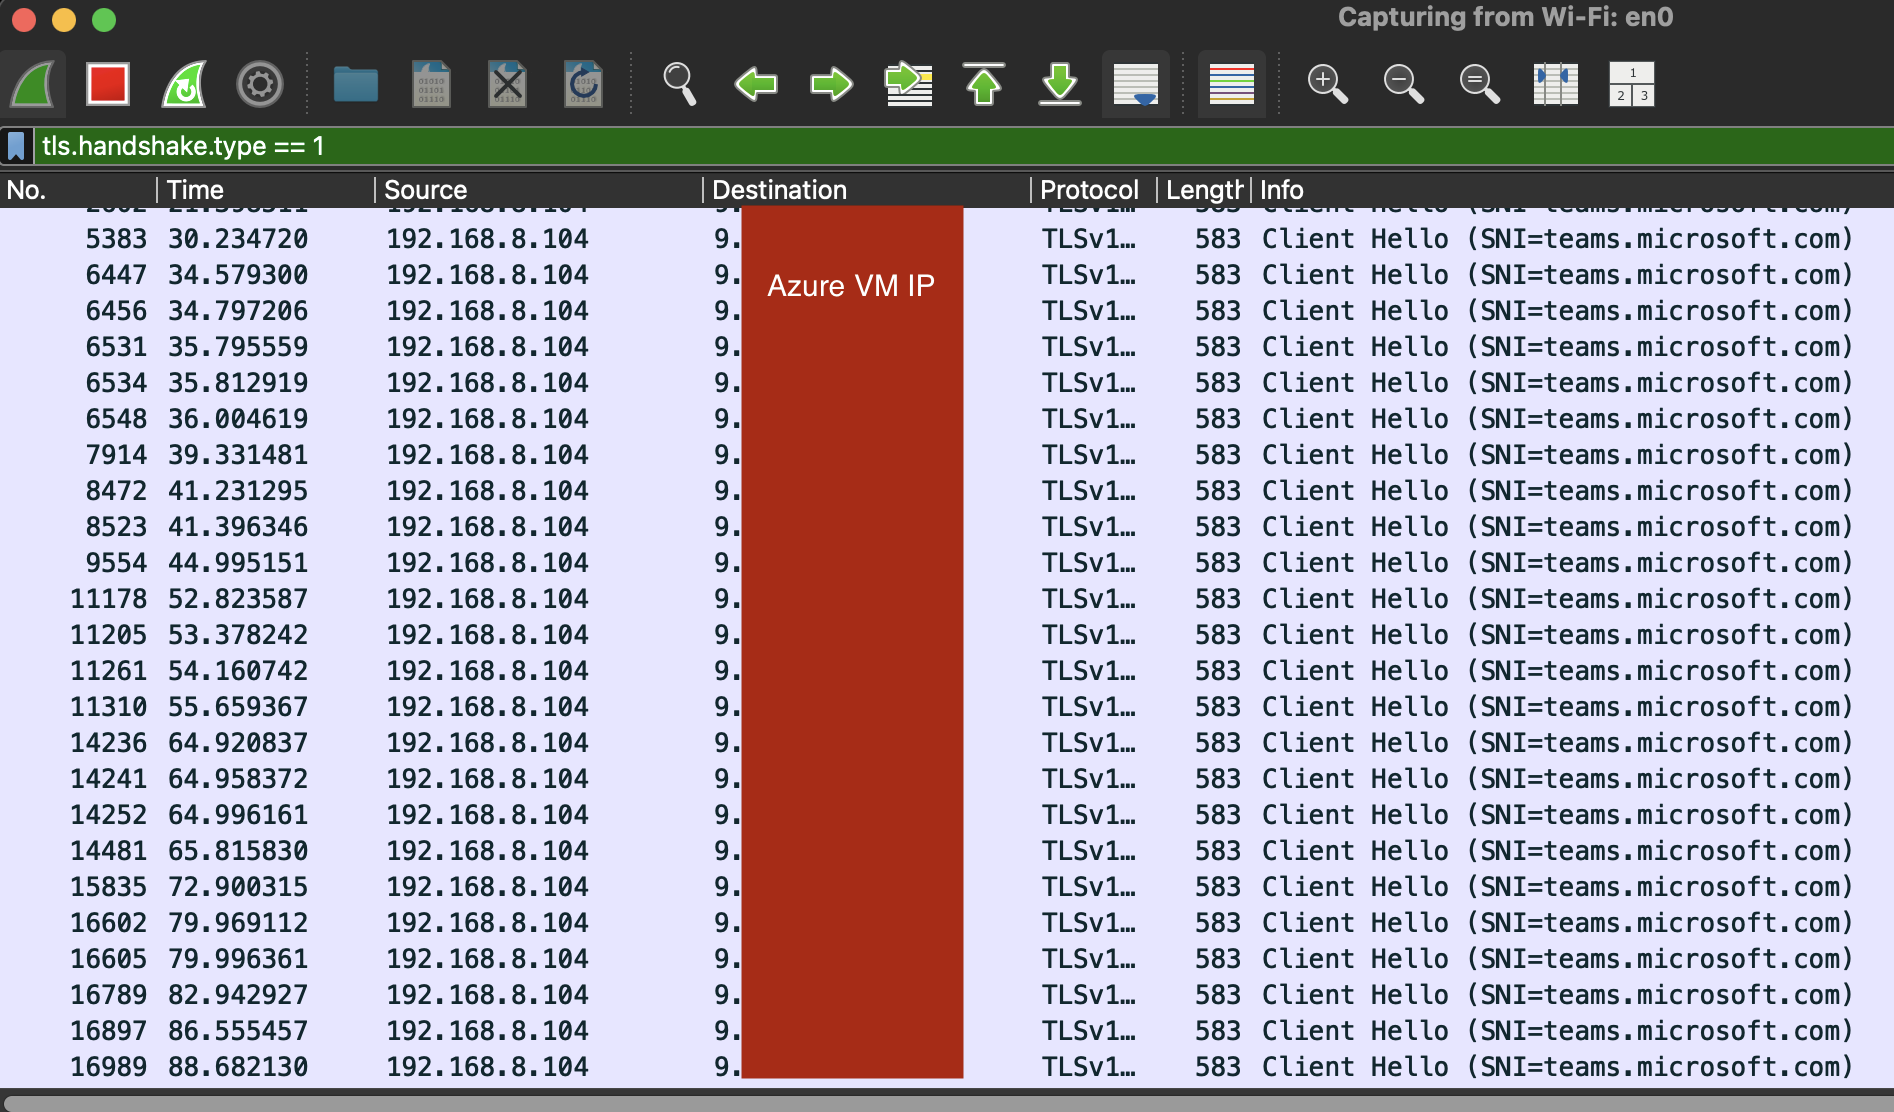The height and width of the screenshot is (1112, 1894).
Task: Select packet number 16897
Action: [947, 1031]
